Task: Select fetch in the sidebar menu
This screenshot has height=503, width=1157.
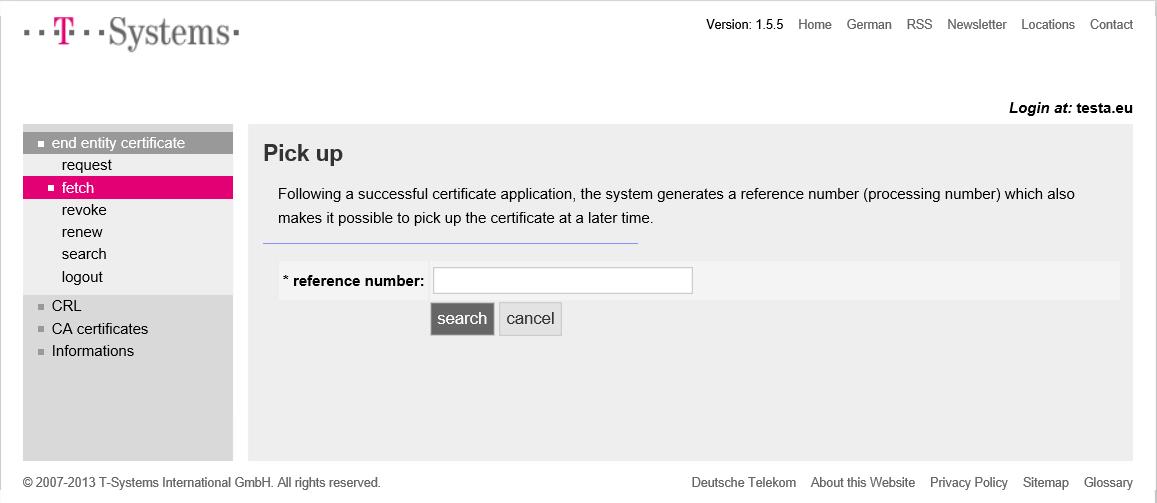Action: click(78, 188)
